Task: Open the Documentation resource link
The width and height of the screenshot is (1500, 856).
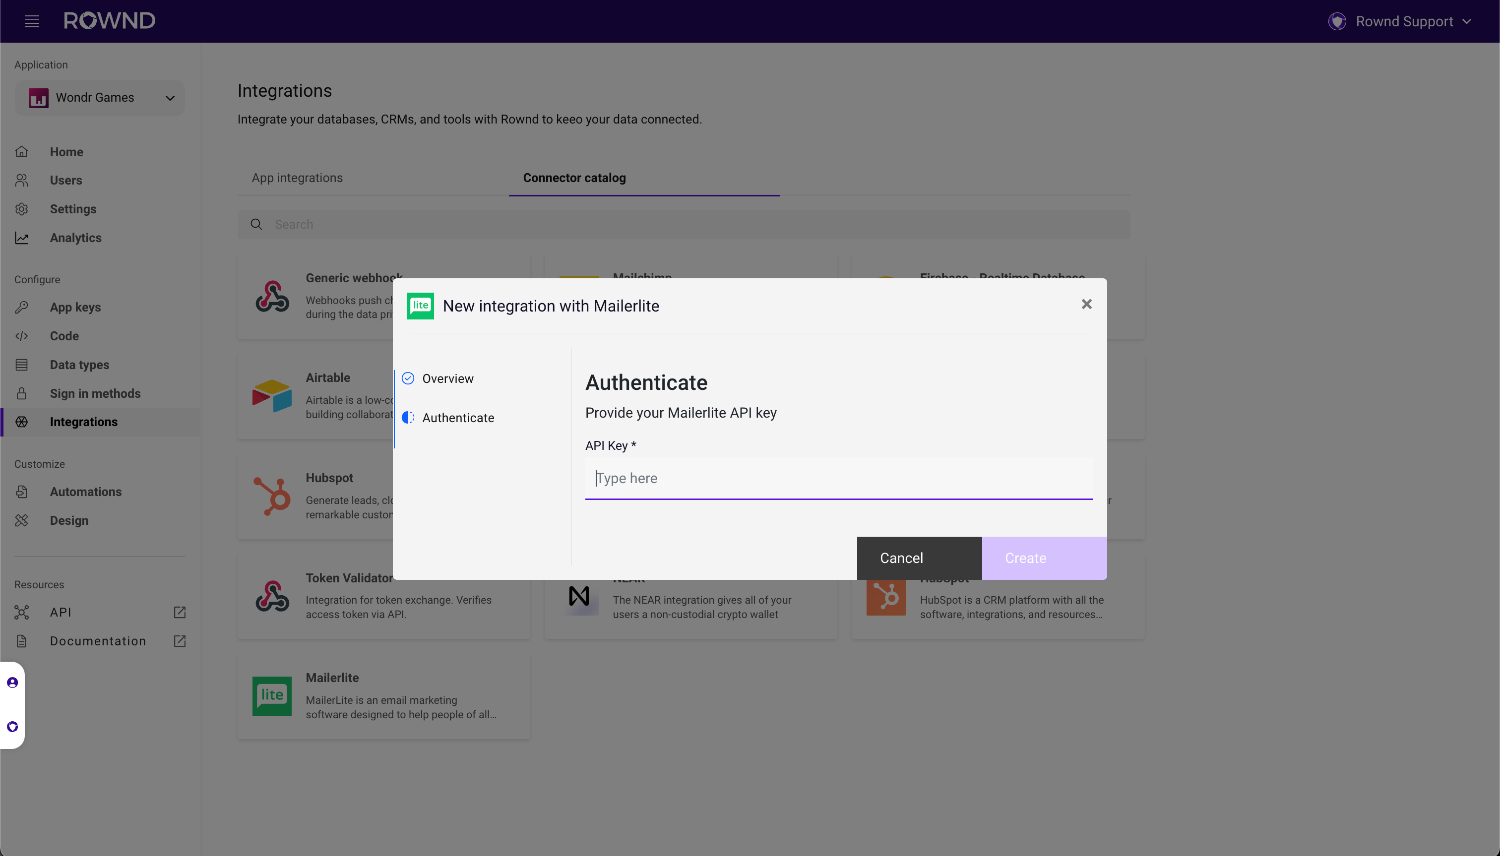Action: click(x=98, y=641)
